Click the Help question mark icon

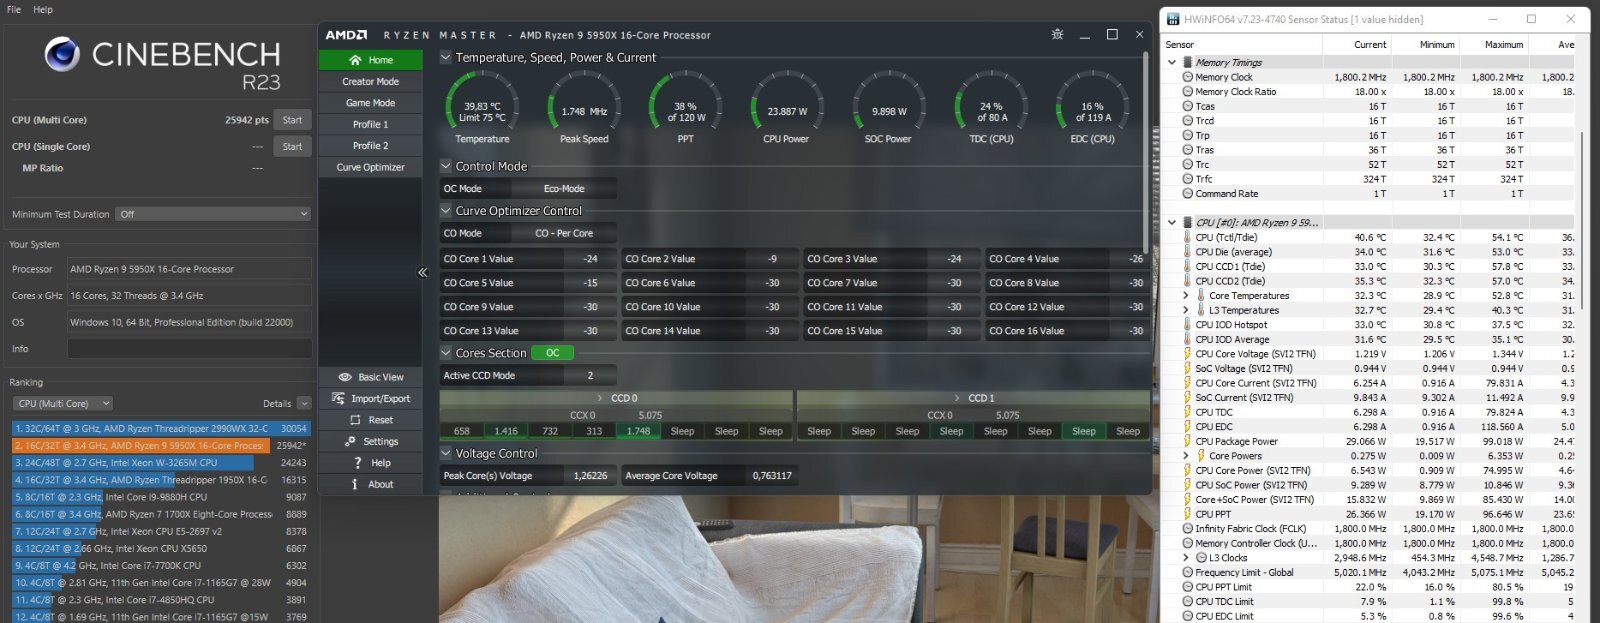[357, 463]
